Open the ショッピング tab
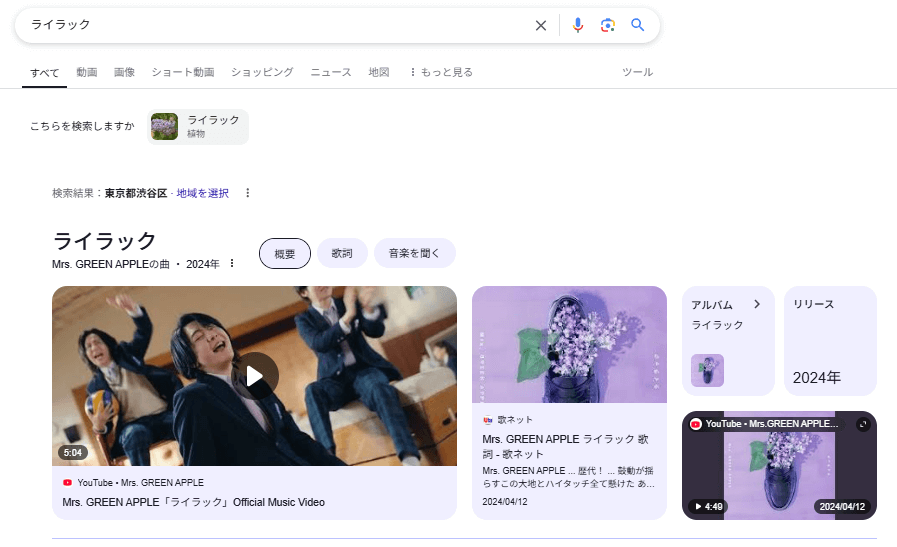Image resolution: width=897 pixels, height=547 pixels. [262, 72]
